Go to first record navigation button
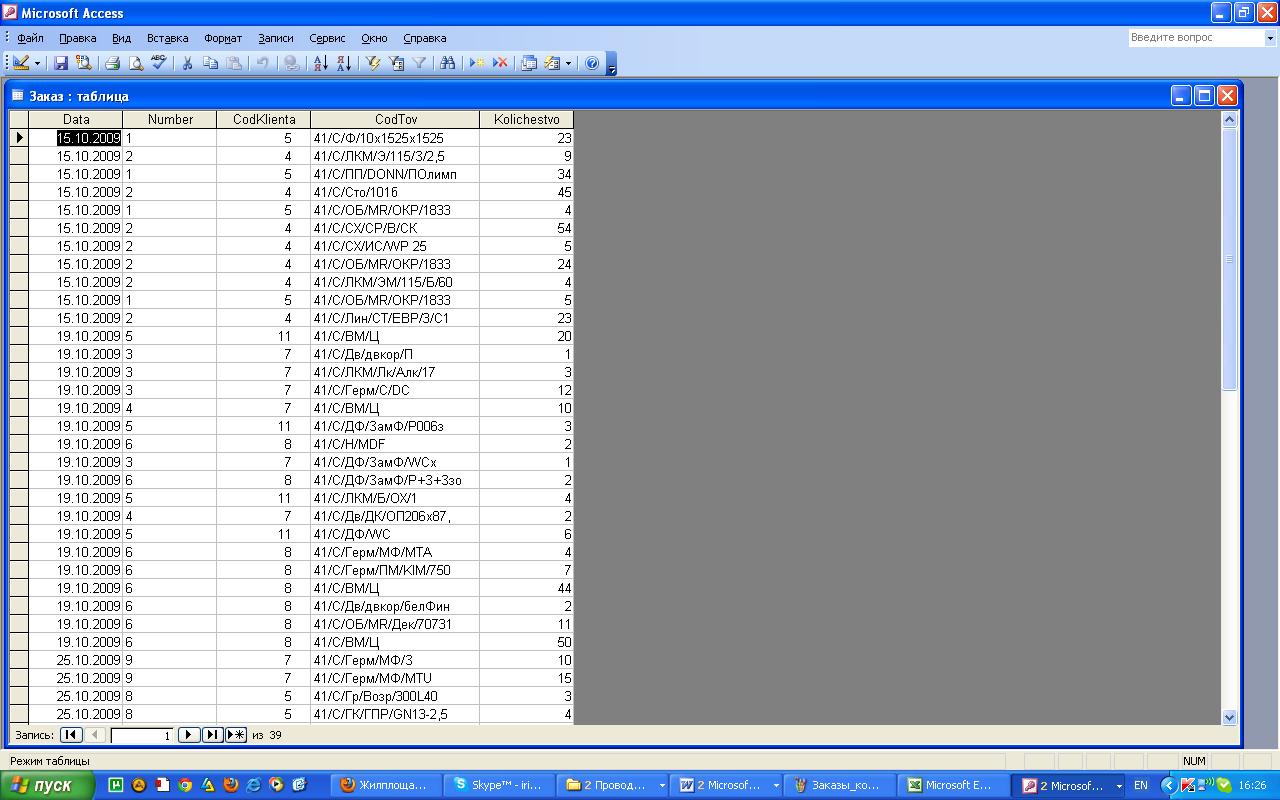The image size is (1280, 800). click(x=71, y=735)
